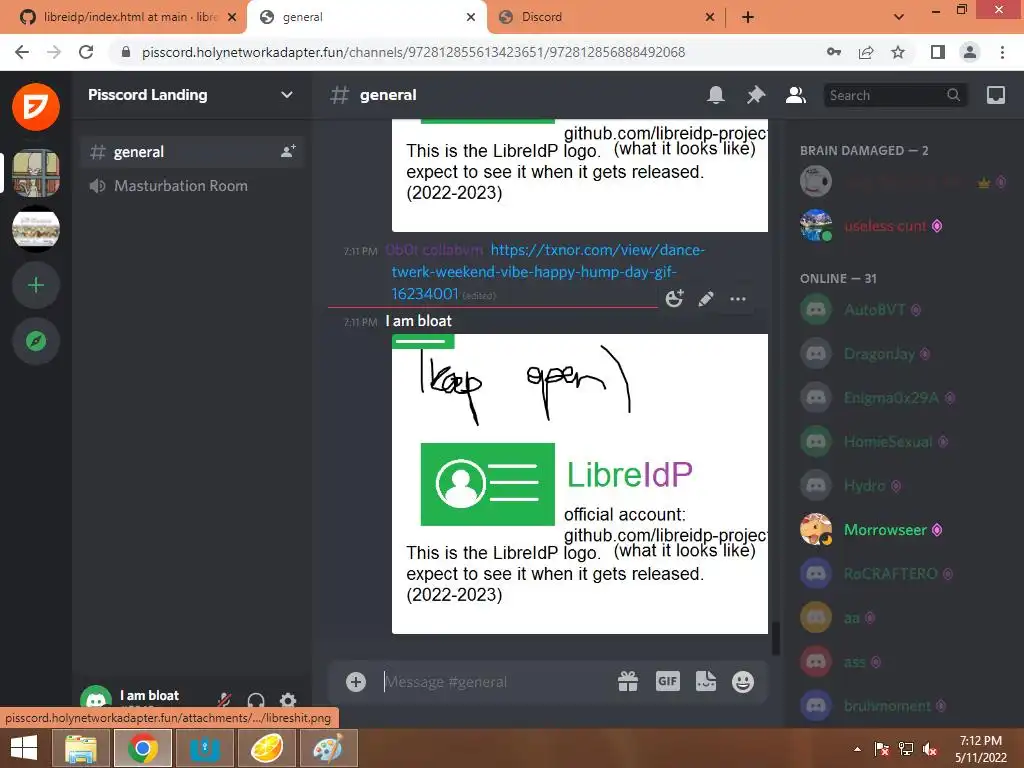Image resolution: width=1024 pixels, height=768 pixels.
Task: Select member aa in list
Action: coord(903,618)
